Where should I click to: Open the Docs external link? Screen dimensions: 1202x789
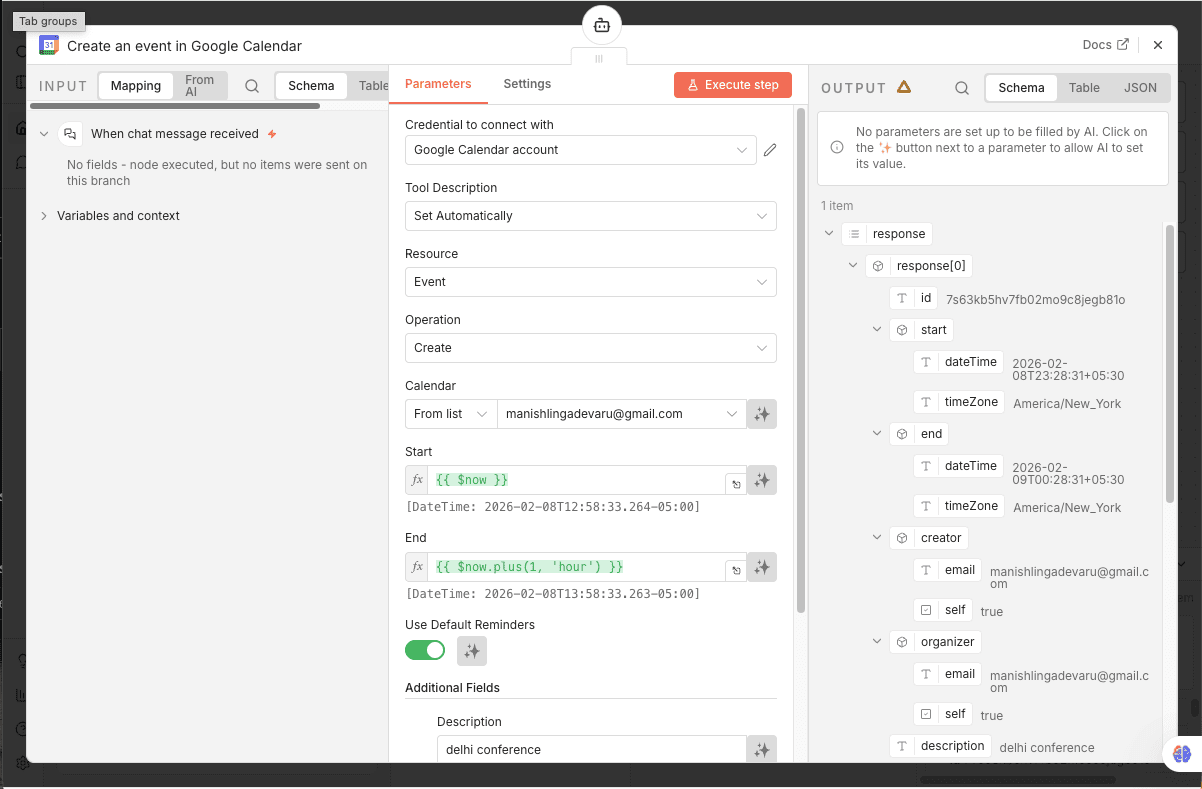coord(1106,45)
